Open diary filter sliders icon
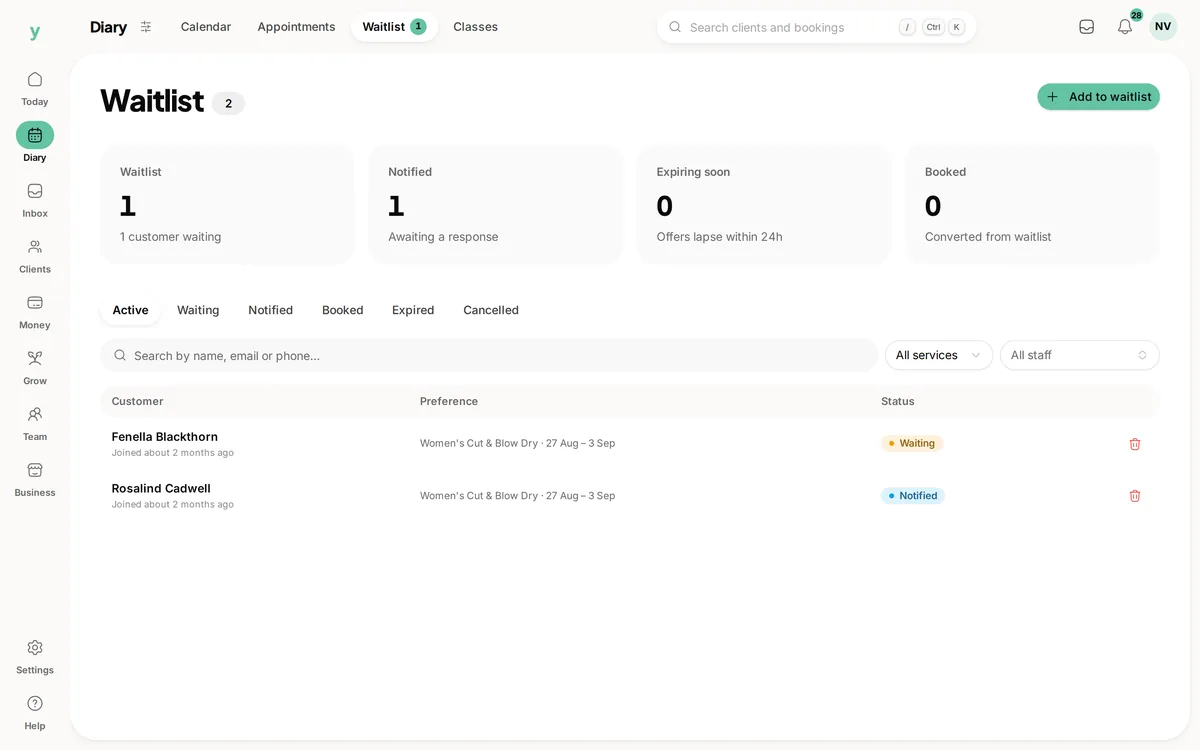This screenshot has width=1200, height=750. coord(146,27)
